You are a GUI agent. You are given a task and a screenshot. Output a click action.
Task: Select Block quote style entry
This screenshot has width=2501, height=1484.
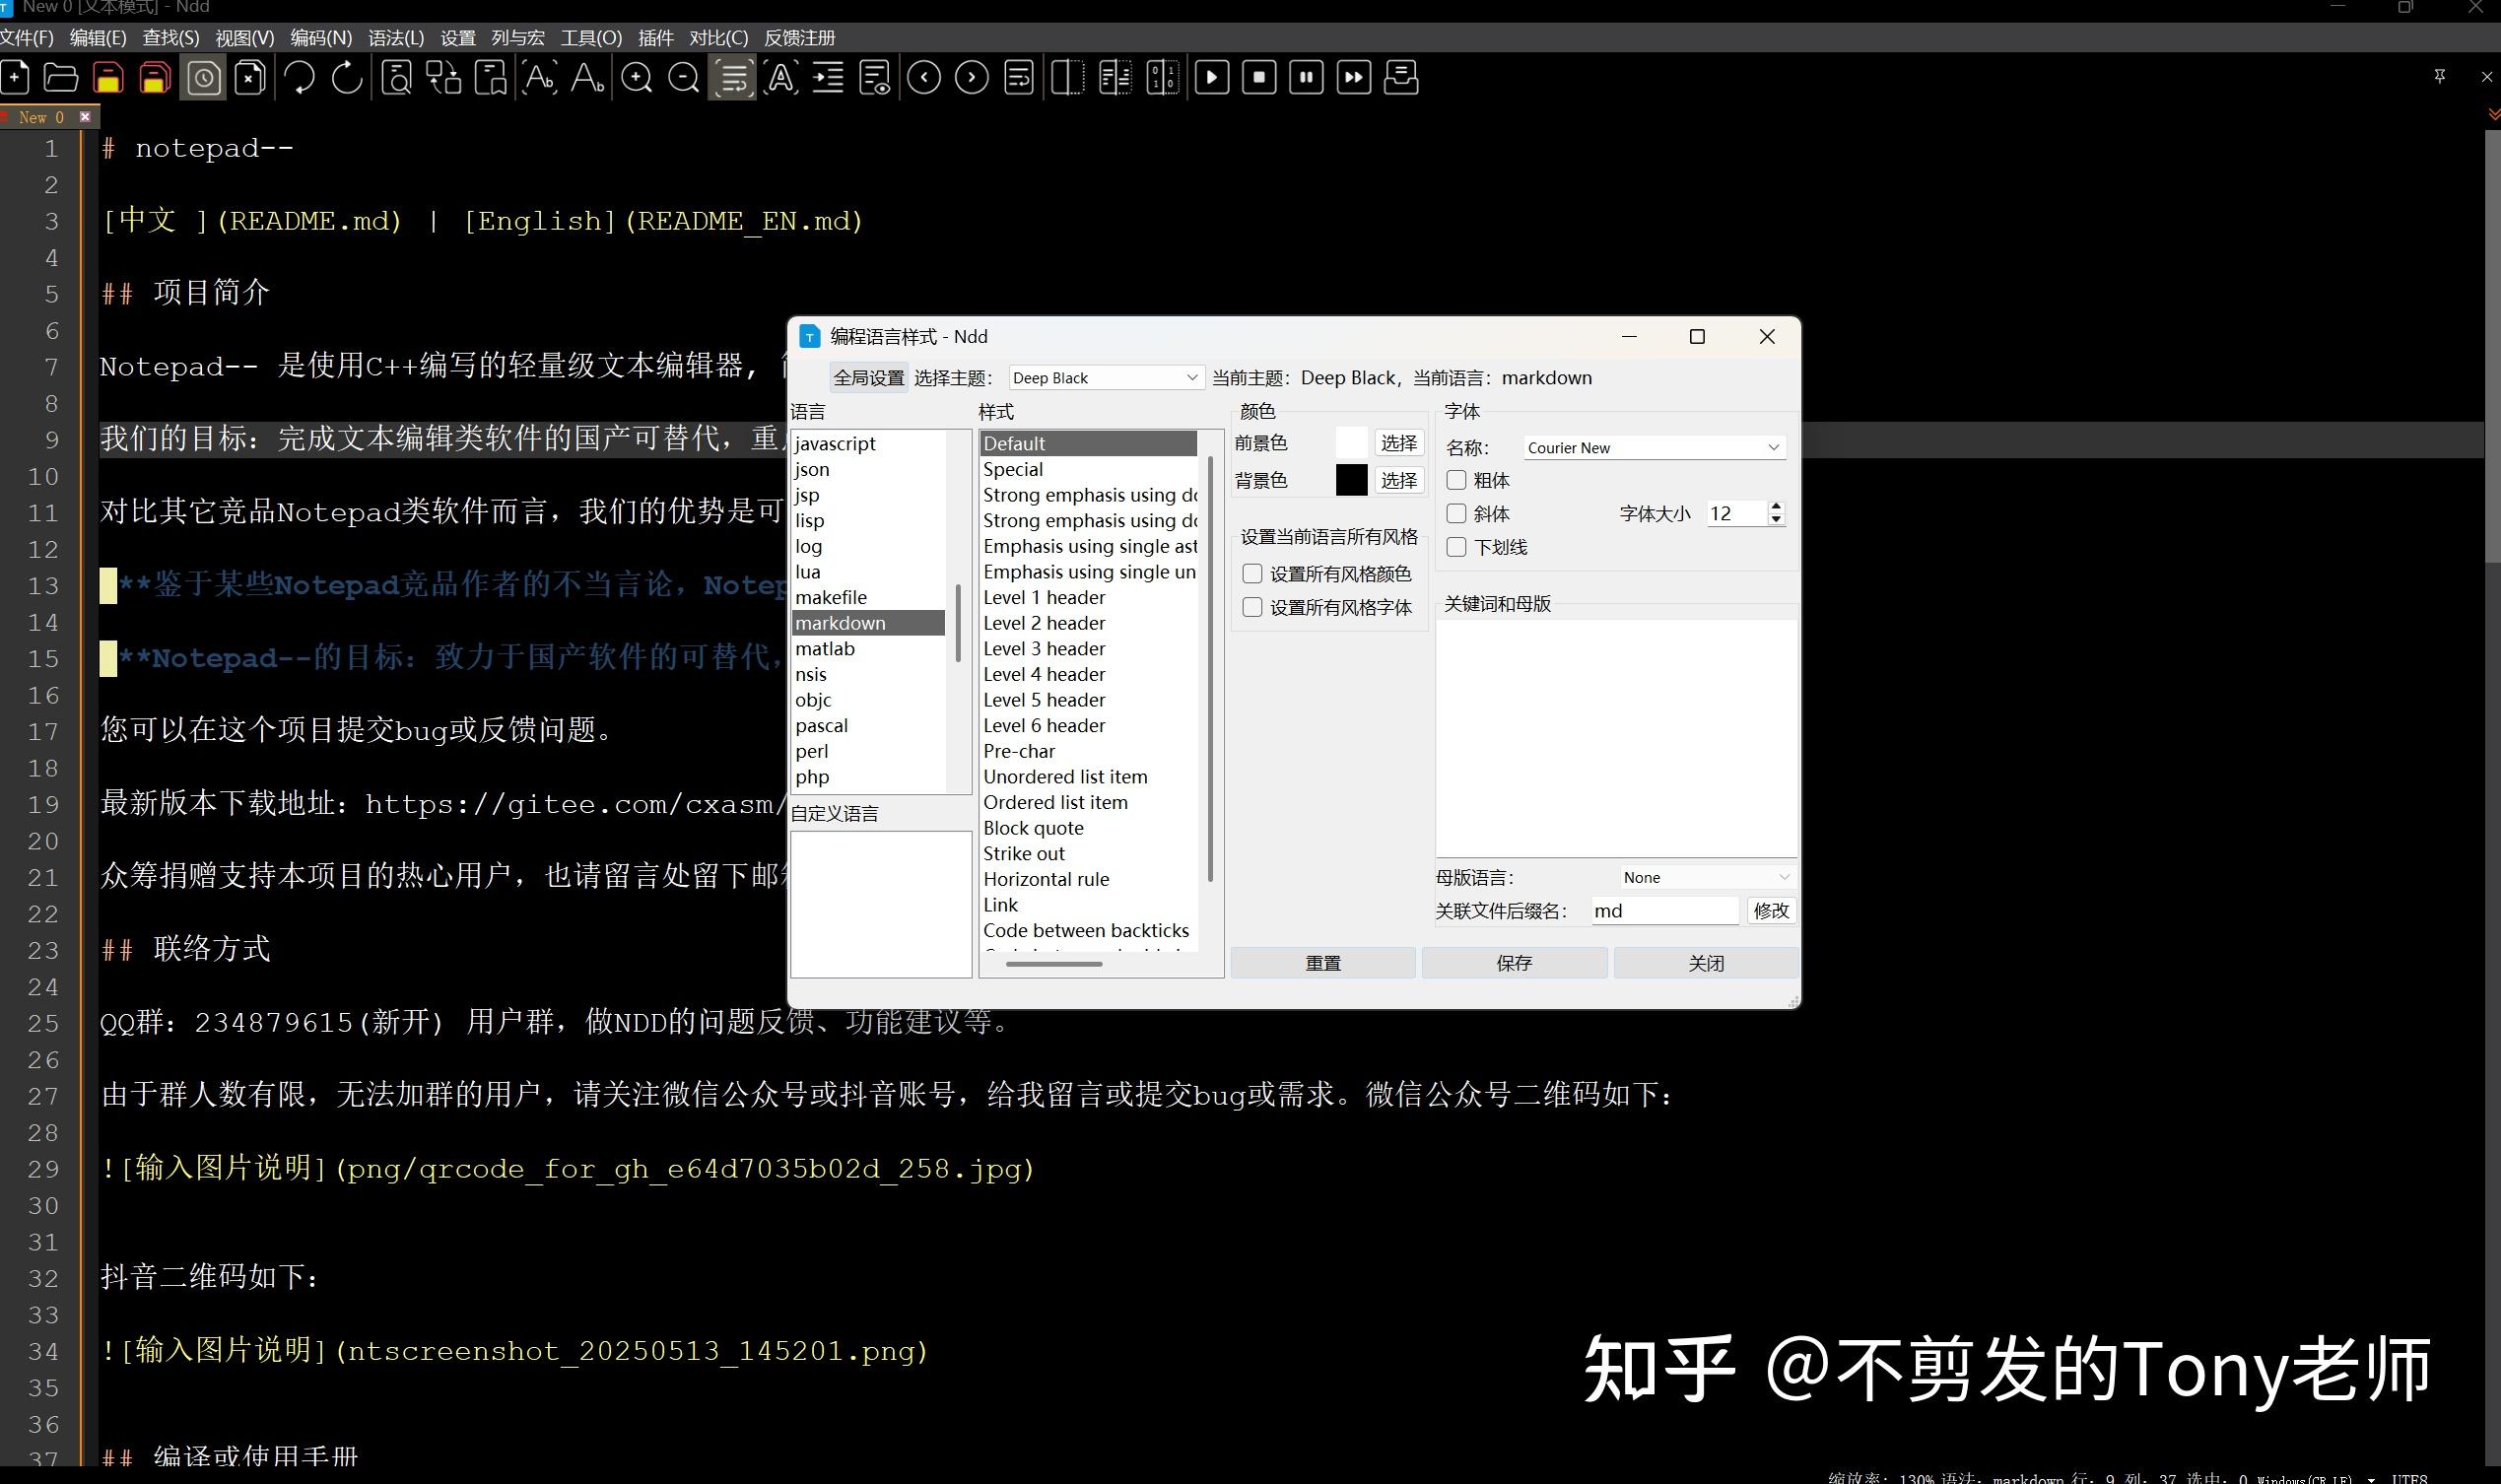(1088, 828)
